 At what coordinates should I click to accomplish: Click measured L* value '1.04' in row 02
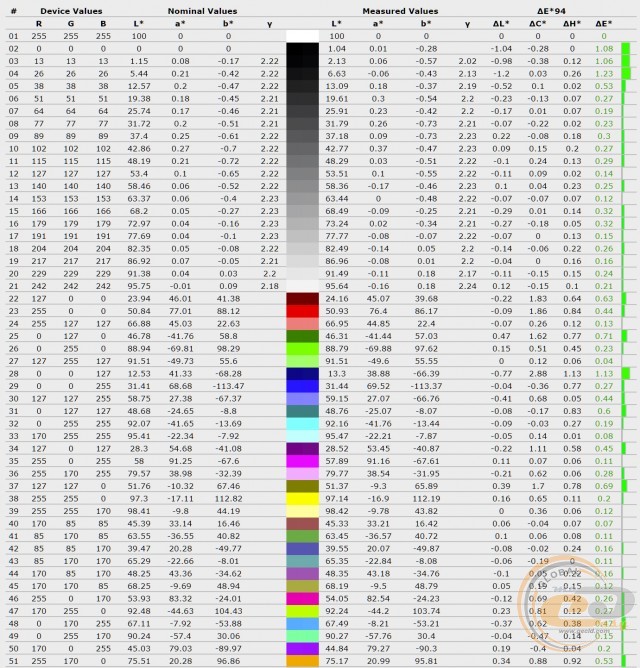click(337, 49)
